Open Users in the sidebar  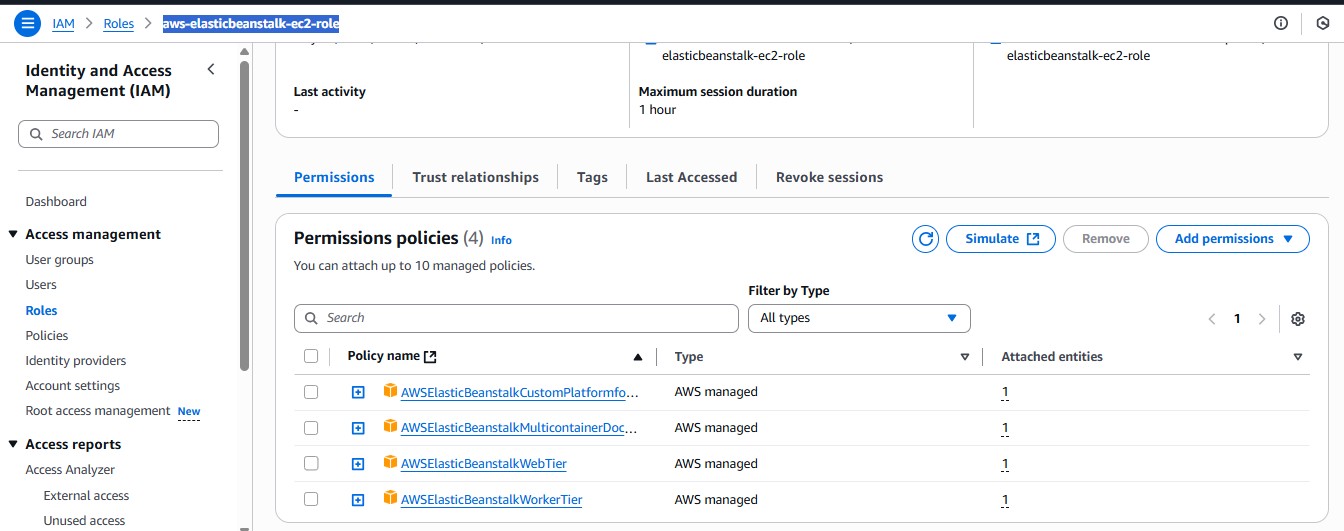(x=41, y=285)
